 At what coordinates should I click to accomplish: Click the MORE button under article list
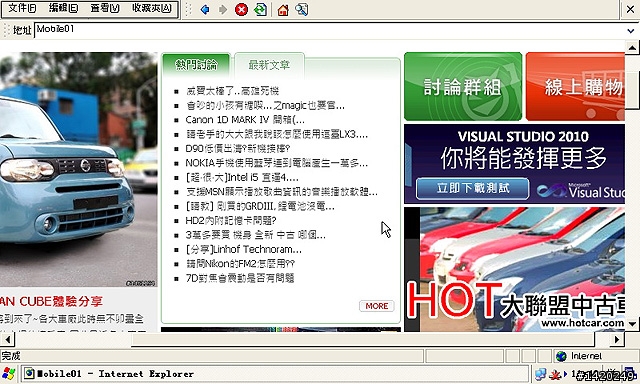[x=377, y=306]
